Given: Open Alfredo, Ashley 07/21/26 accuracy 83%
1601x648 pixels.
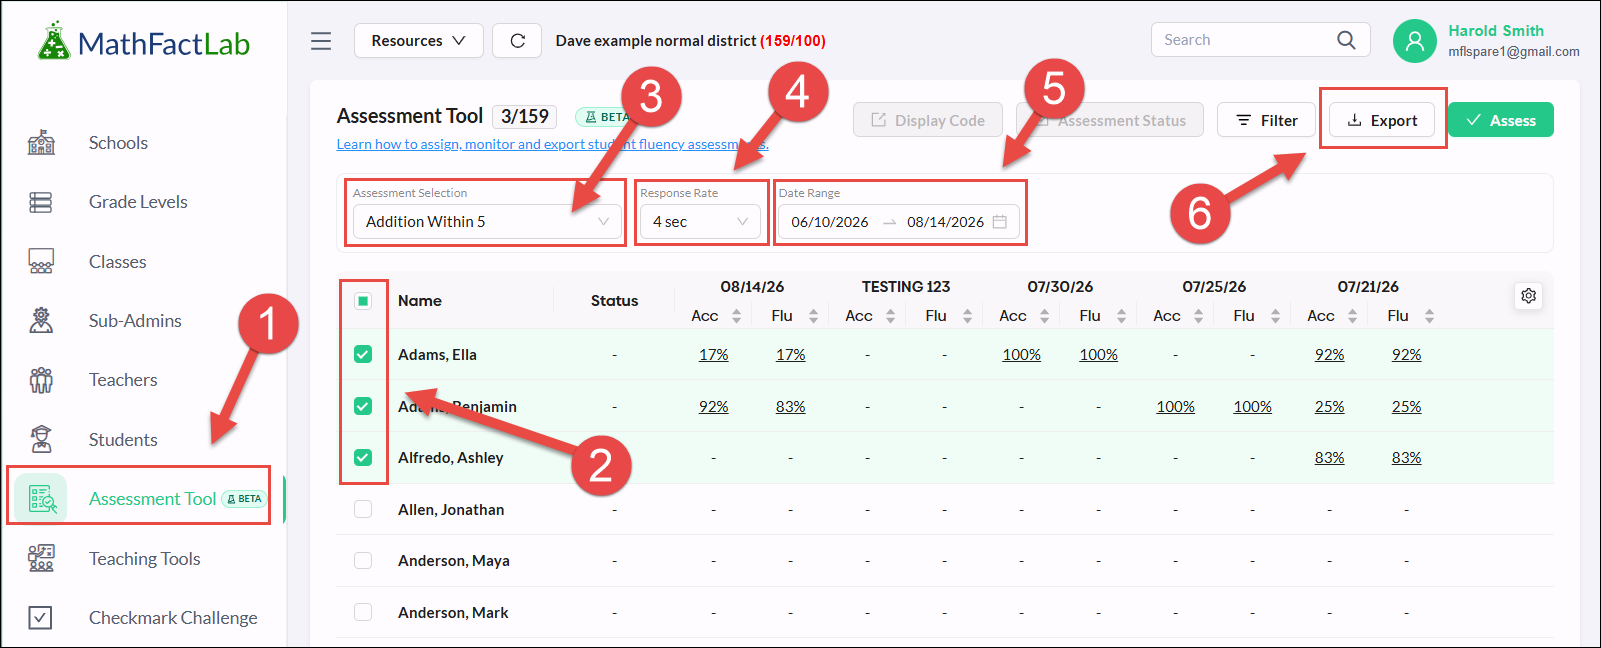Looking at the screenshot, I should (x=1329, y=458).
